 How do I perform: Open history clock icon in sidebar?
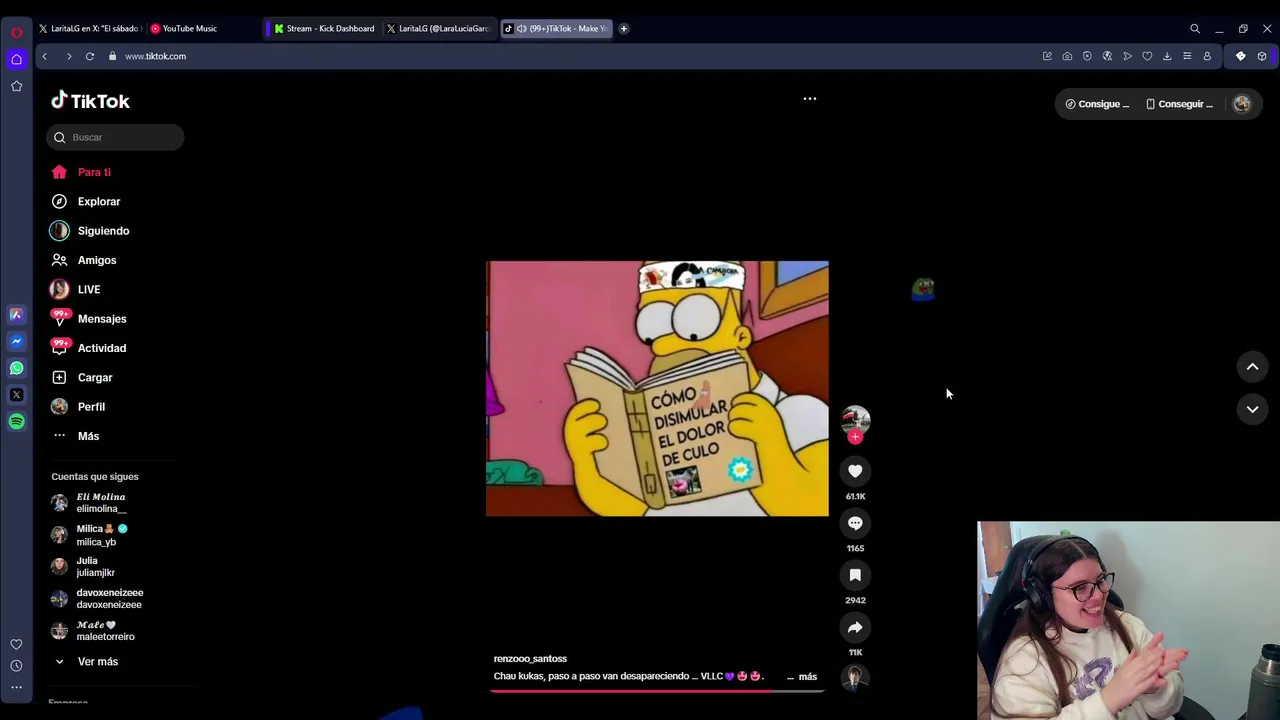pyautogui.click(x=16, y=666)
